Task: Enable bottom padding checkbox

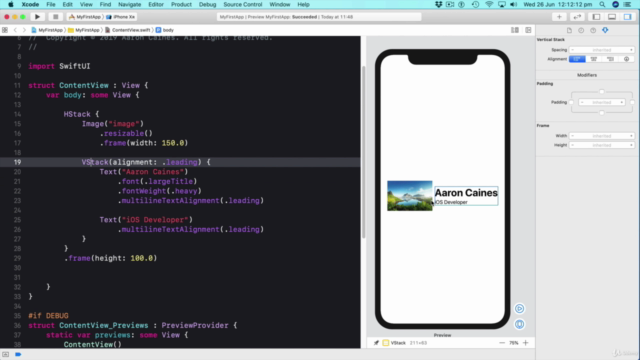Action: (x=602, y=113)
